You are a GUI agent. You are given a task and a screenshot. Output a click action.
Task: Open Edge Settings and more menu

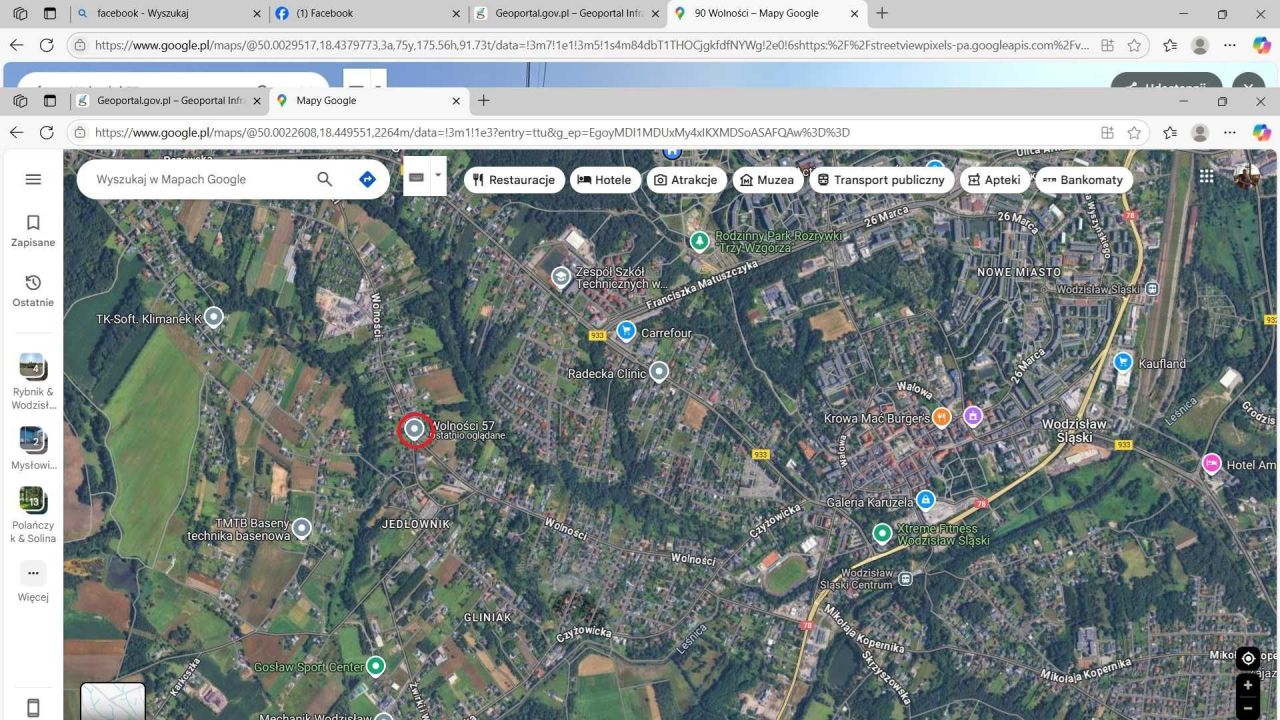coord(1230,132)
